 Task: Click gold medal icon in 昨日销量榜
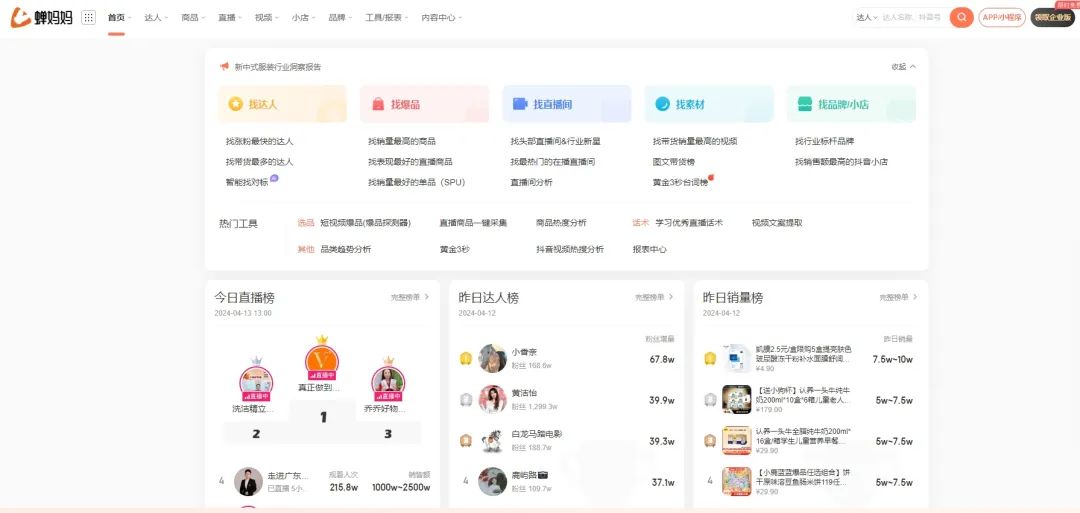[x=710, y=358]
